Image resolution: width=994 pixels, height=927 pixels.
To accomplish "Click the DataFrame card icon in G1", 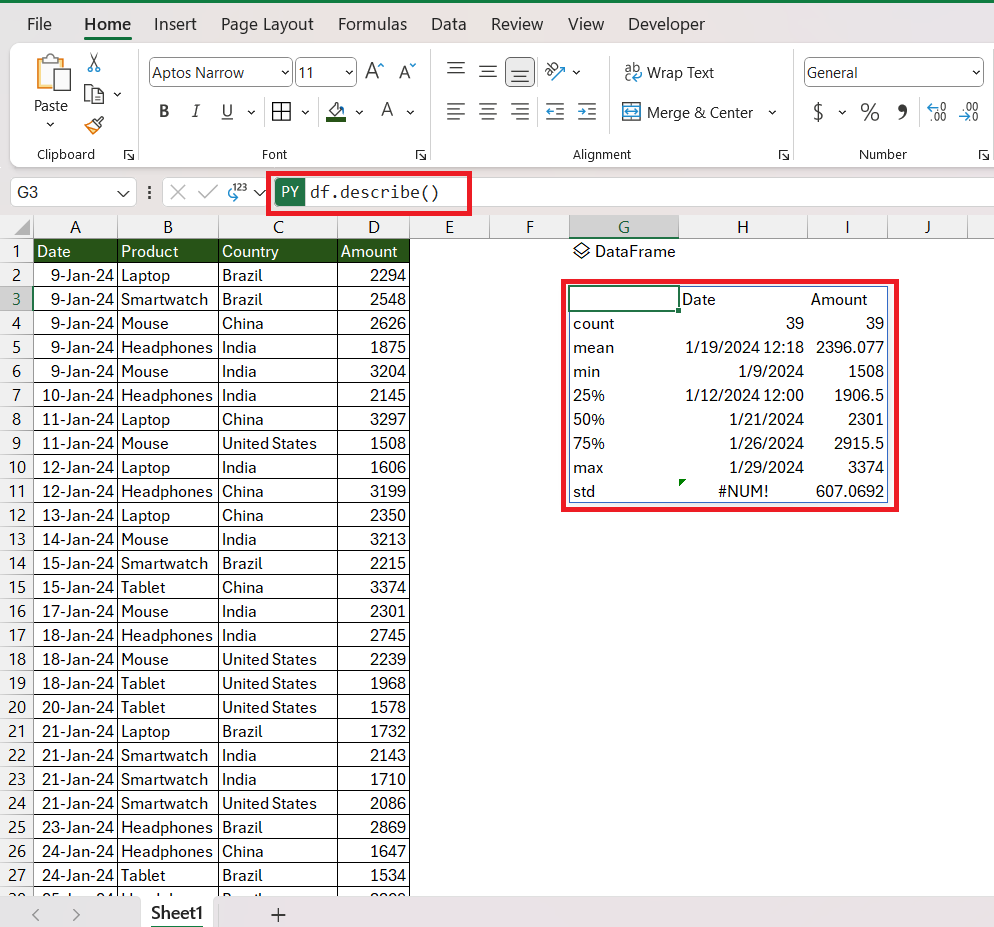I will click(581, 251).
